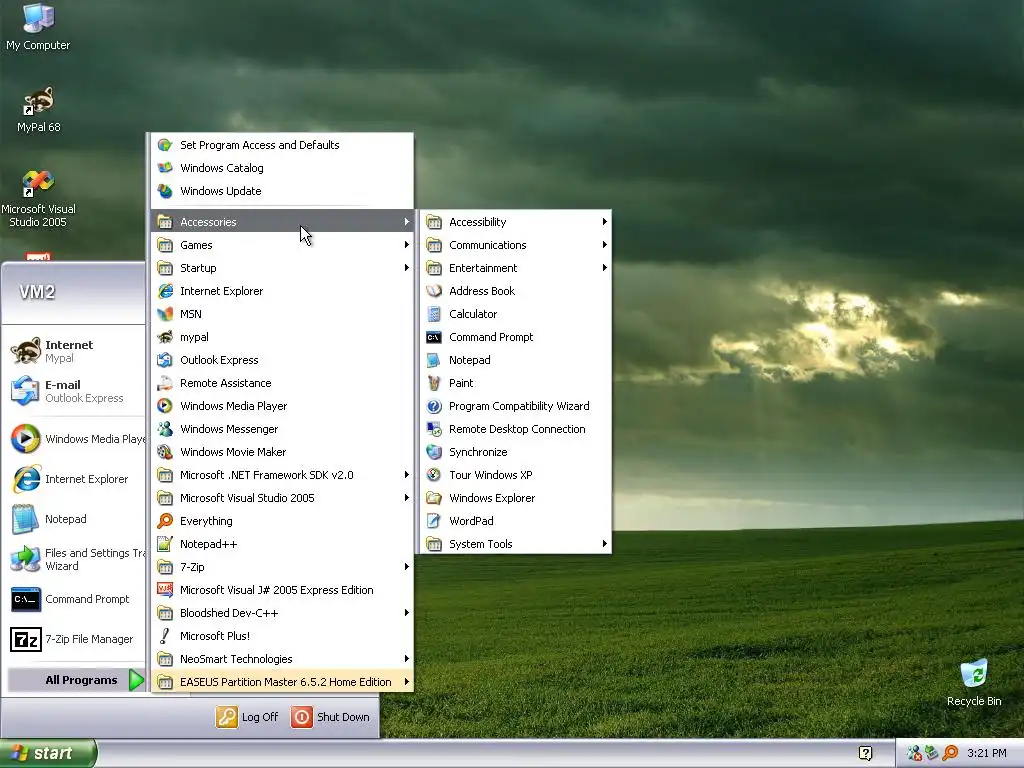
Task: Open Windows Catalog entry
Action: click(282, 168)
